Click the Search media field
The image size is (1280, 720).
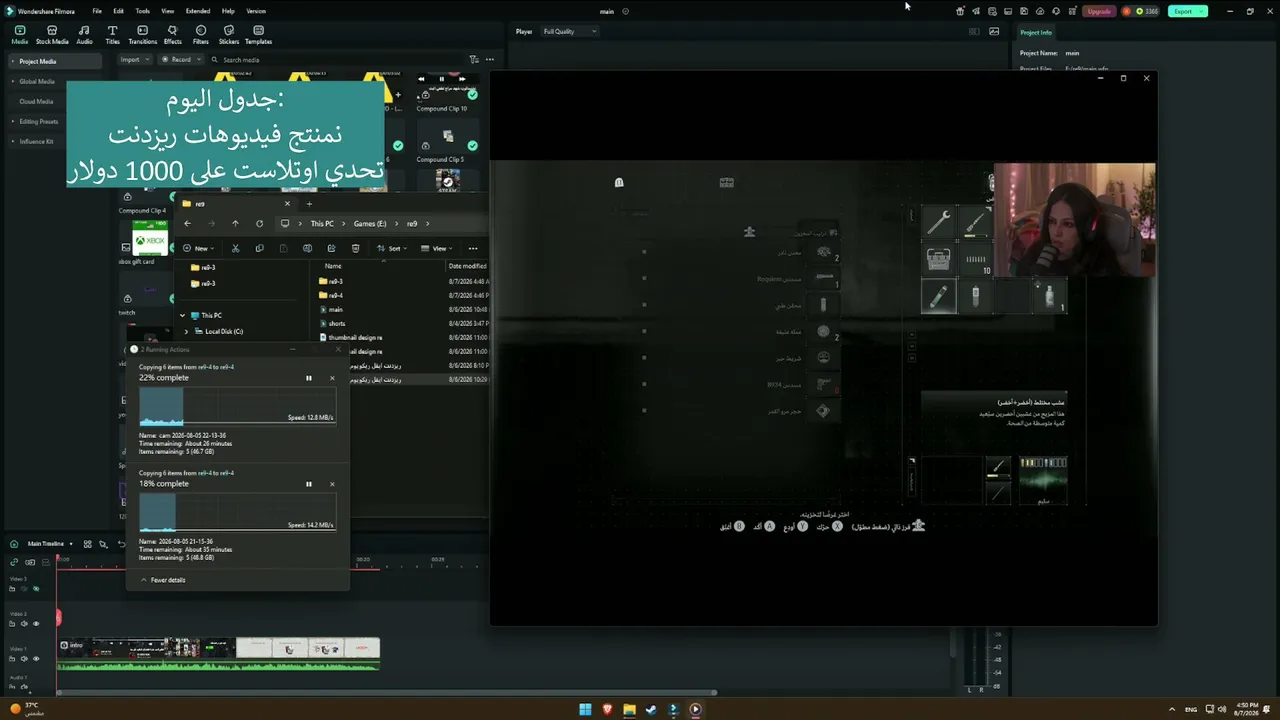tap(335, 60)
